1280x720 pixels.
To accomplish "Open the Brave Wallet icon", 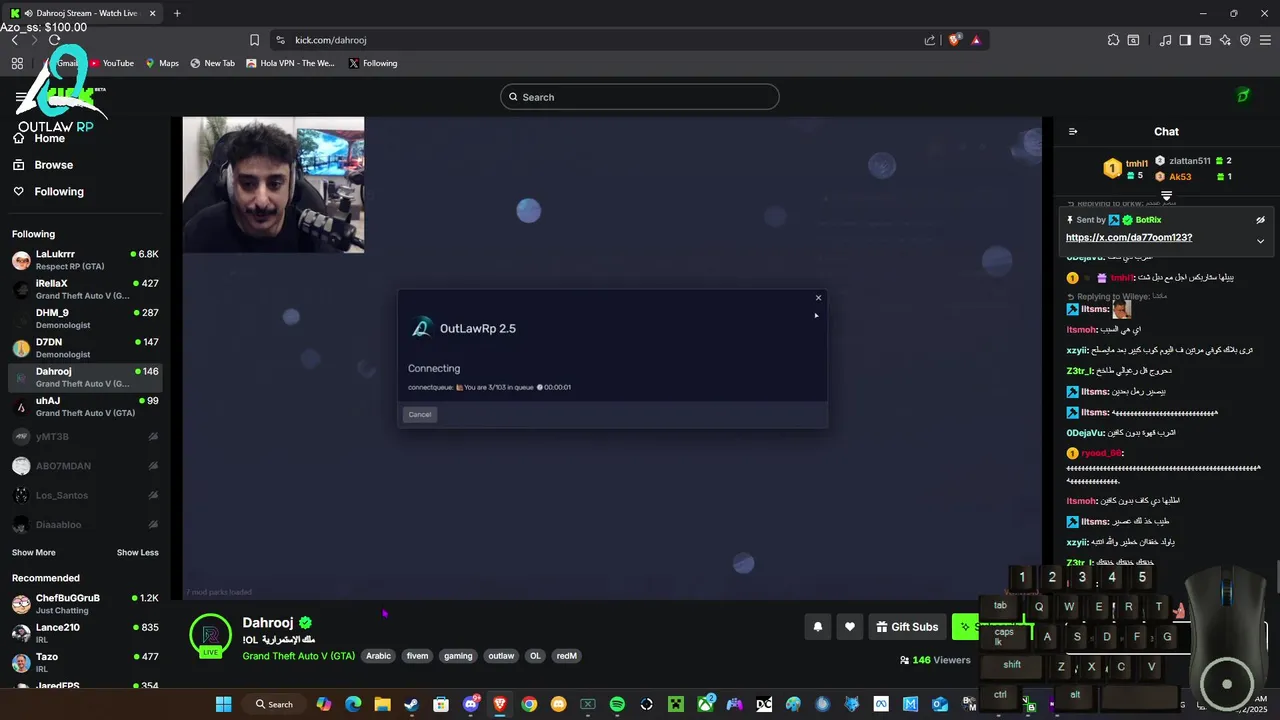I will tap(1205, 40).
